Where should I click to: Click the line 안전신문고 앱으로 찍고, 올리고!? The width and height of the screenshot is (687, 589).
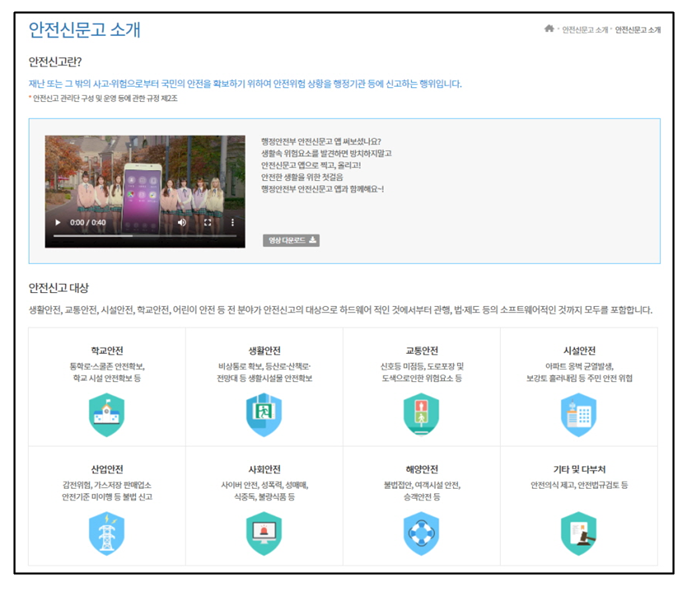click(x=311, y=165)
